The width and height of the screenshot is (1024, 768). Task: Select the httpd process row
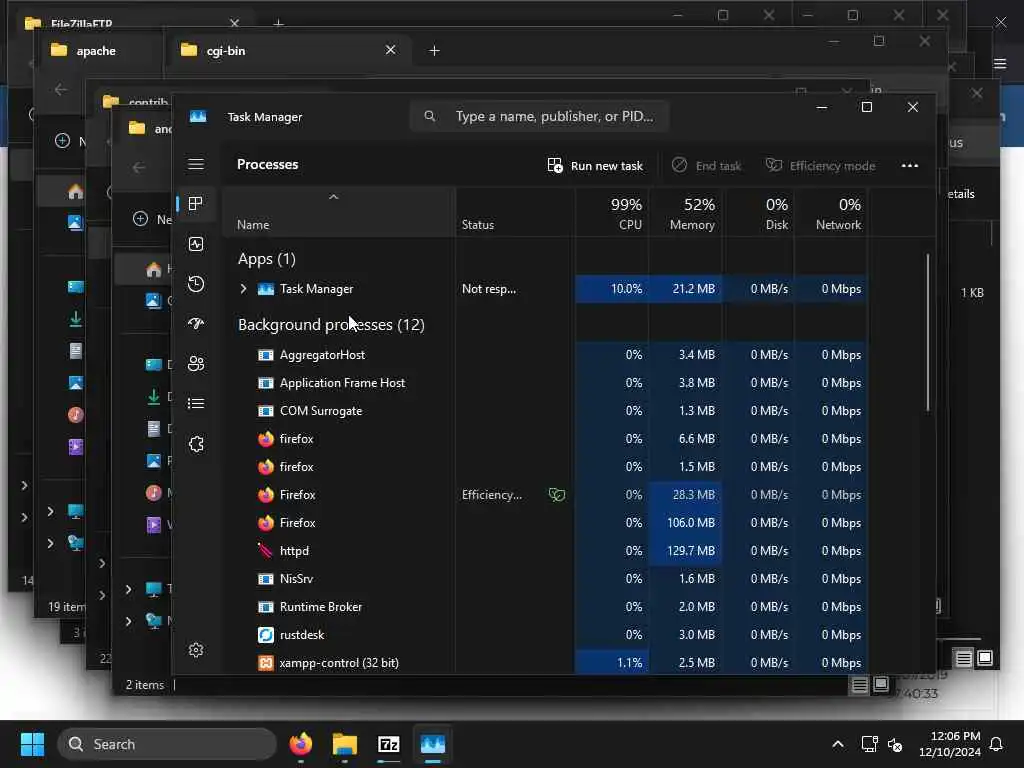[547, 551]
